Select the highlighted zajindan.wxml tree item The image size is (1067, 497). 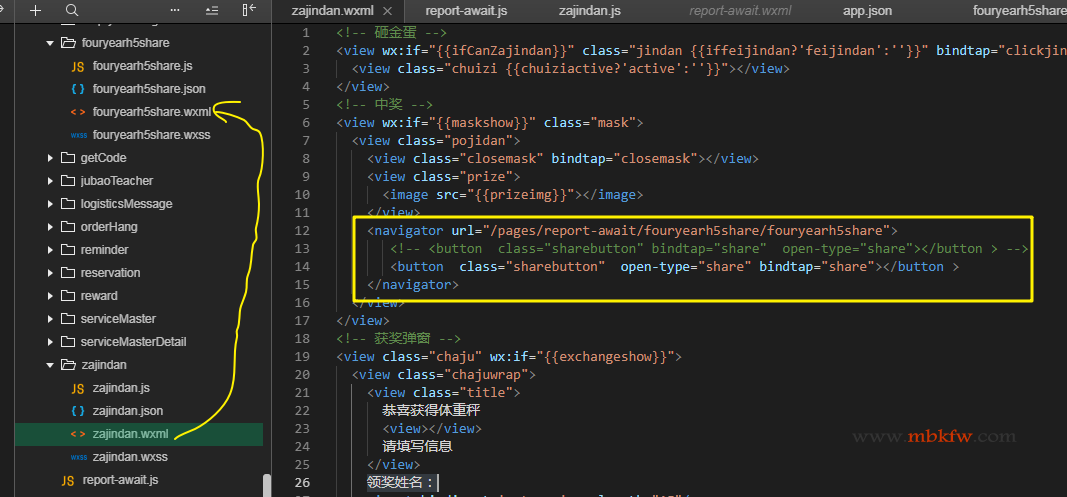tap(130, 434)
